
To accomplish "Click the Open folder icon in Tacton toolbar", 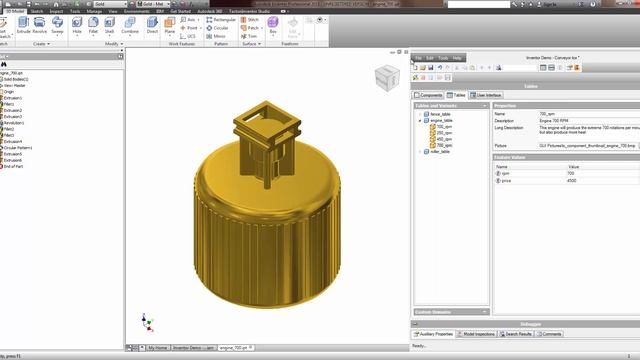I will (423, 68).
